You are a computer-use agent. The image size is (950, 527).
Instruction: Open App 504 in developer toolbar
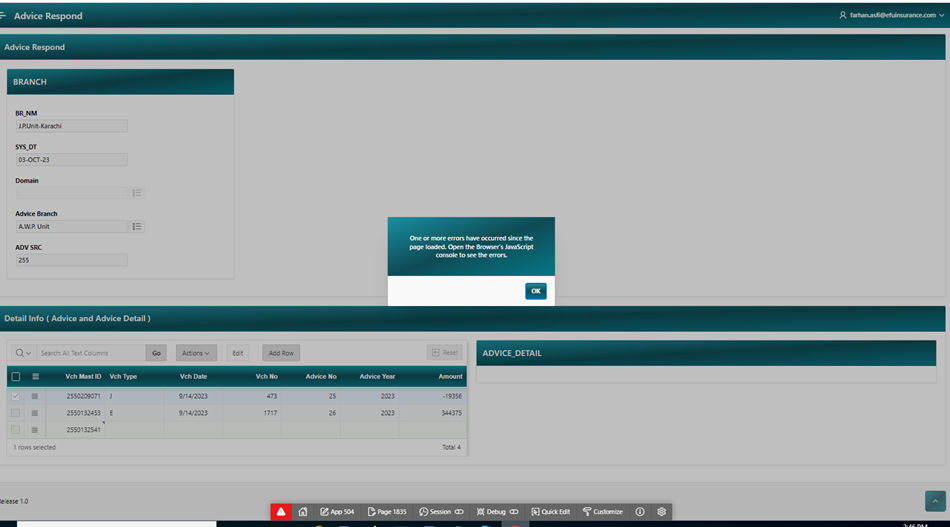point(337,511)
